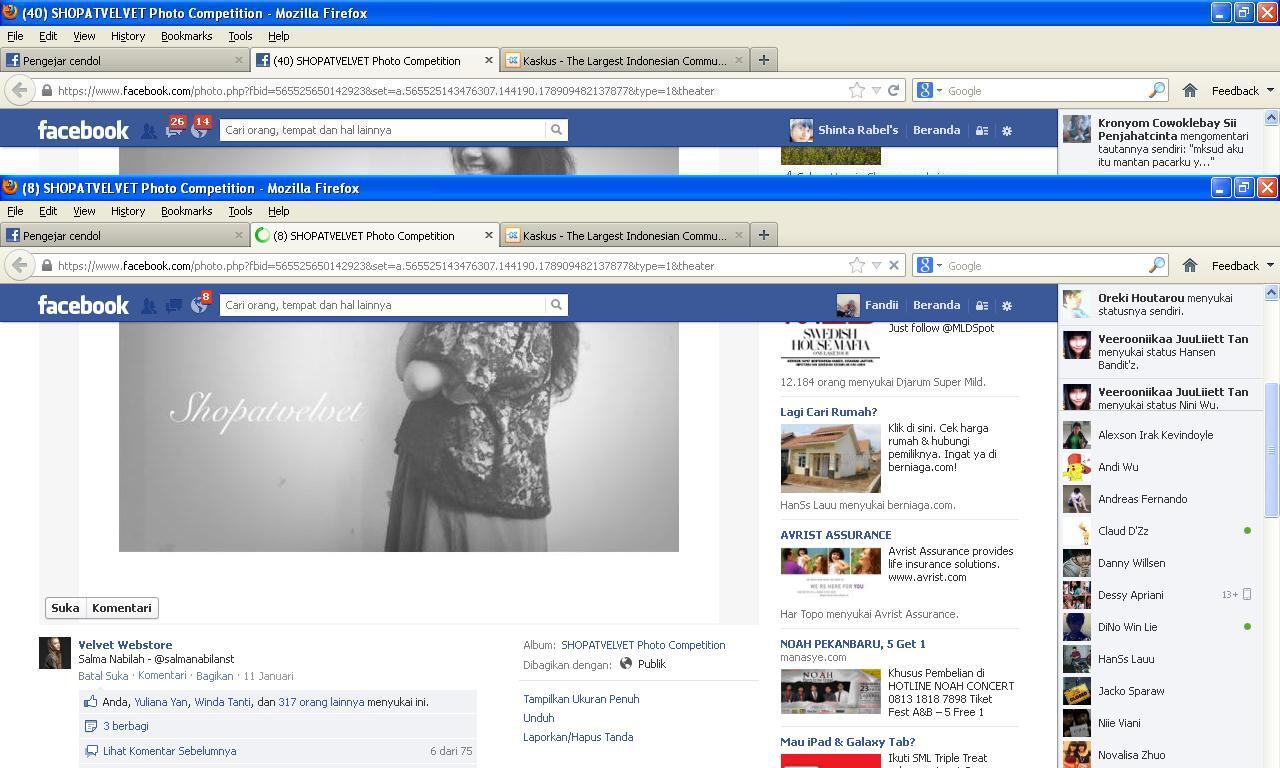This screenshot has height=768, width=1280.
Task: Open messages icon with 26 badge
Action: 174,130
